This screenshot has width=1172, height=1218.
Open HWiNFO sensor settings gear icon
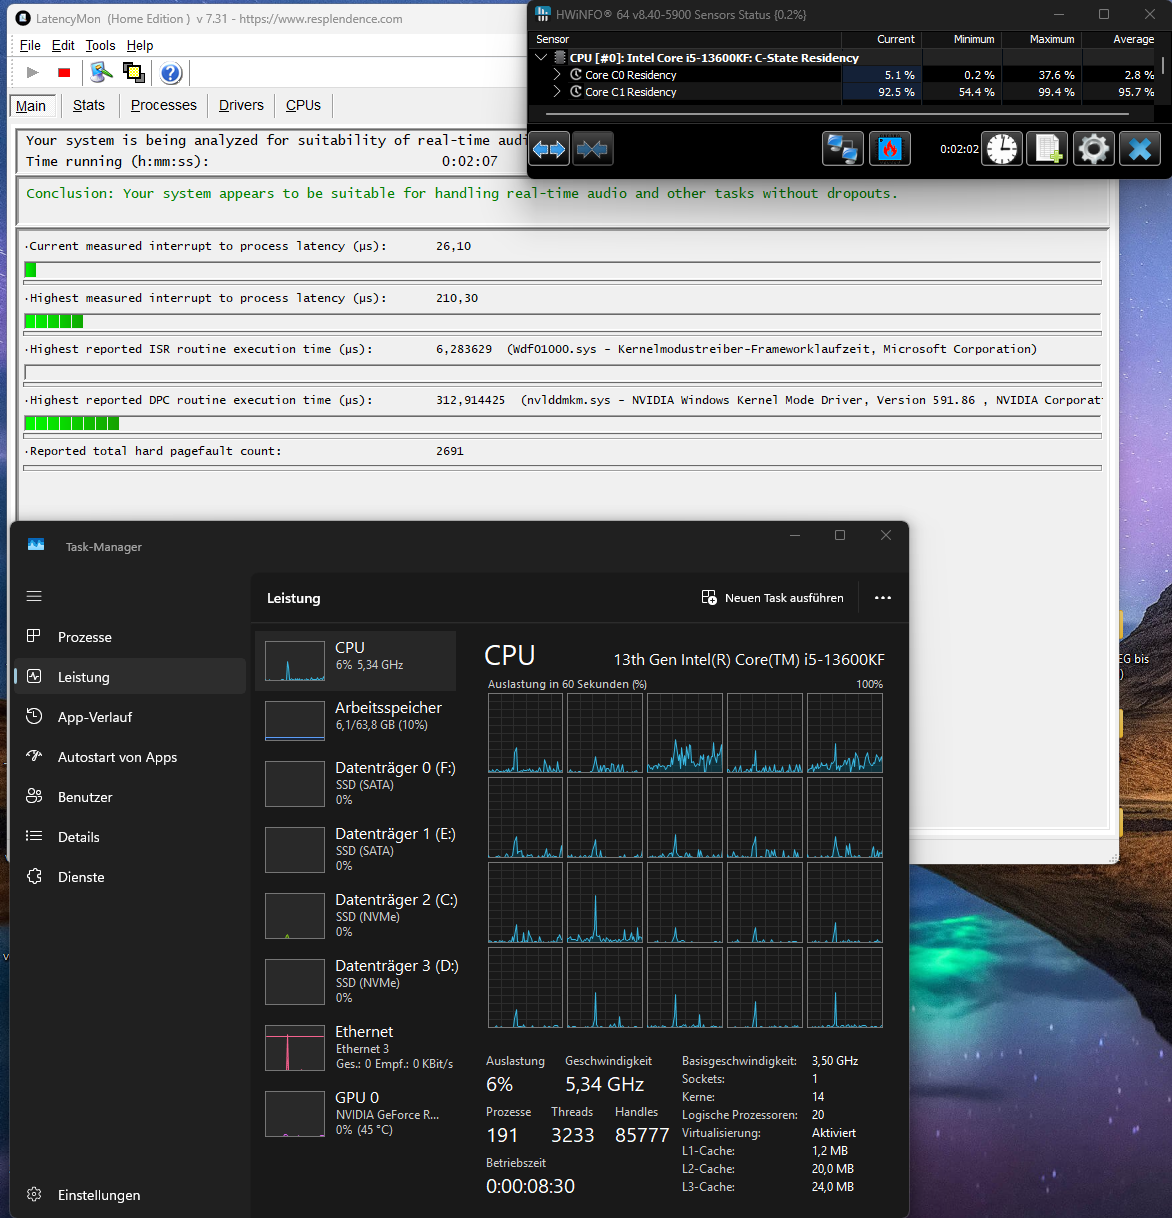click(x=1094, y=149)
